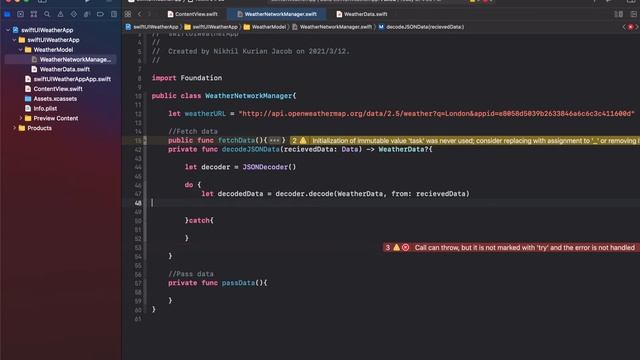Open the Project navigator folder icon

click(7, 14)
